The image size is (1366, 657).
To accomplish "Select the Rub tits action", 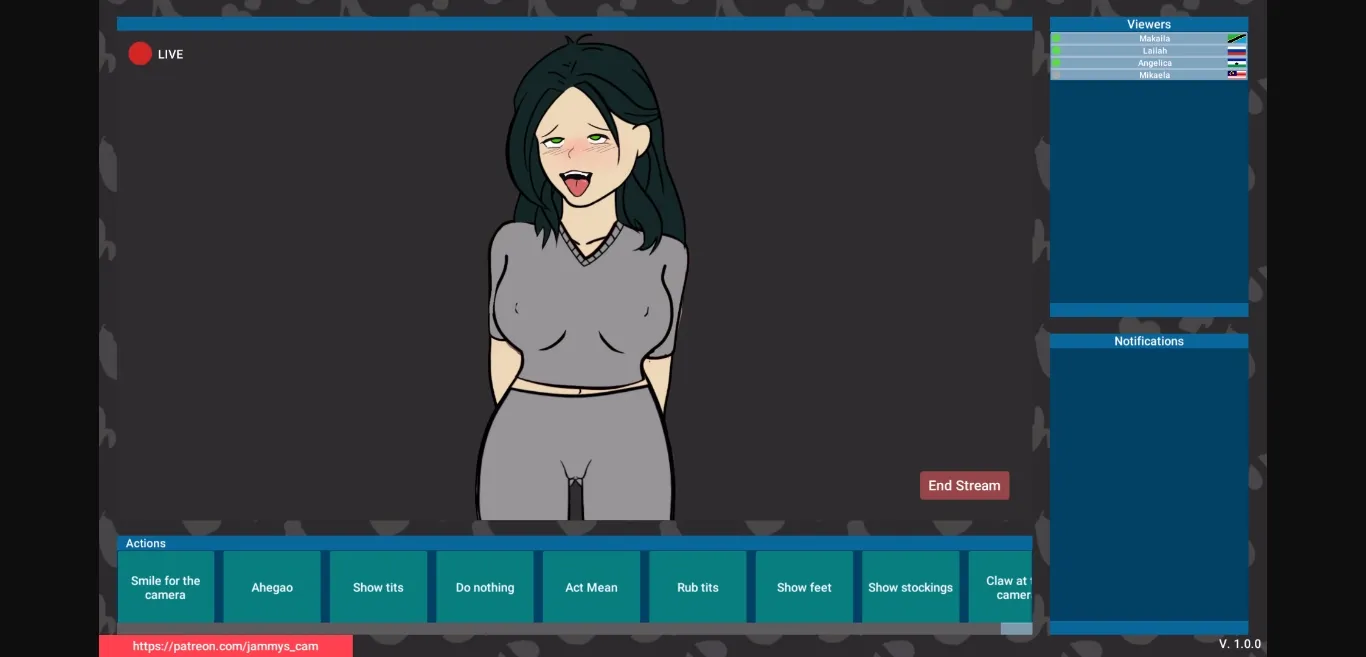I will [697, 587].
